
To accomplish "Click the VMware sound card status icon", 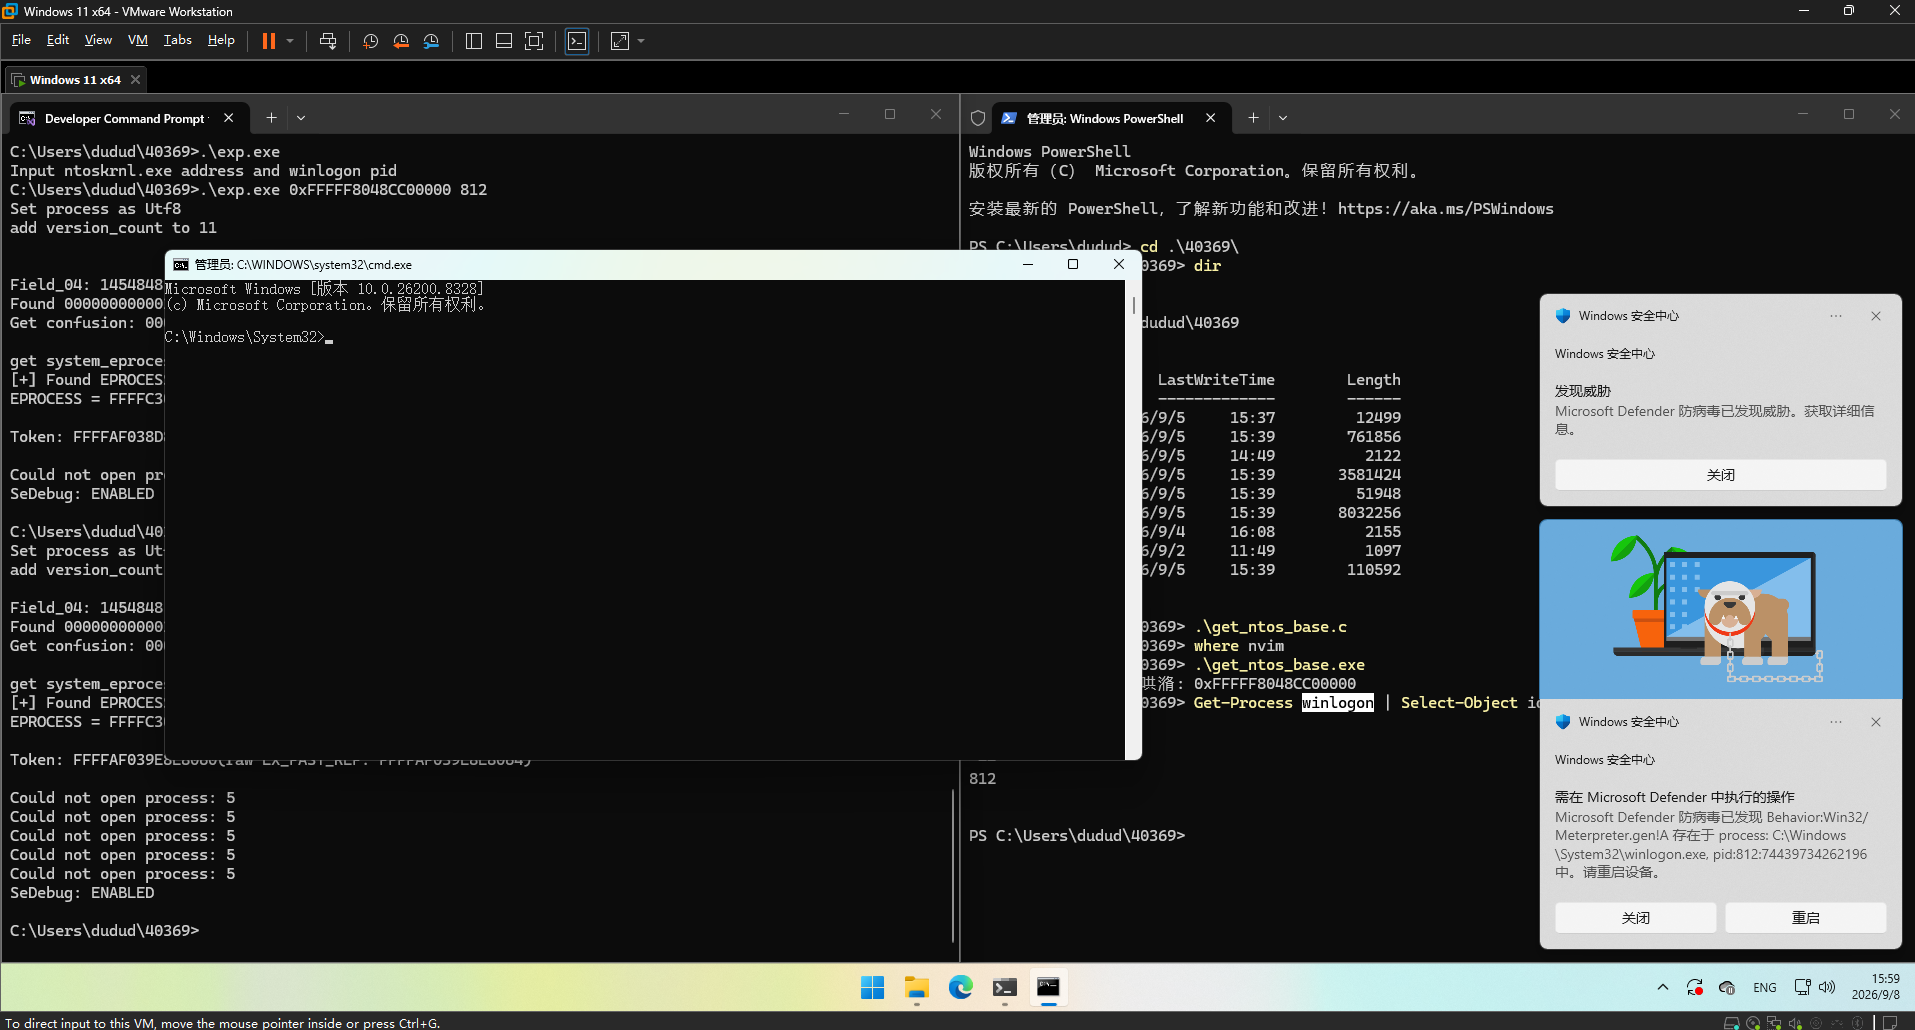I will pos(1794,1023).
